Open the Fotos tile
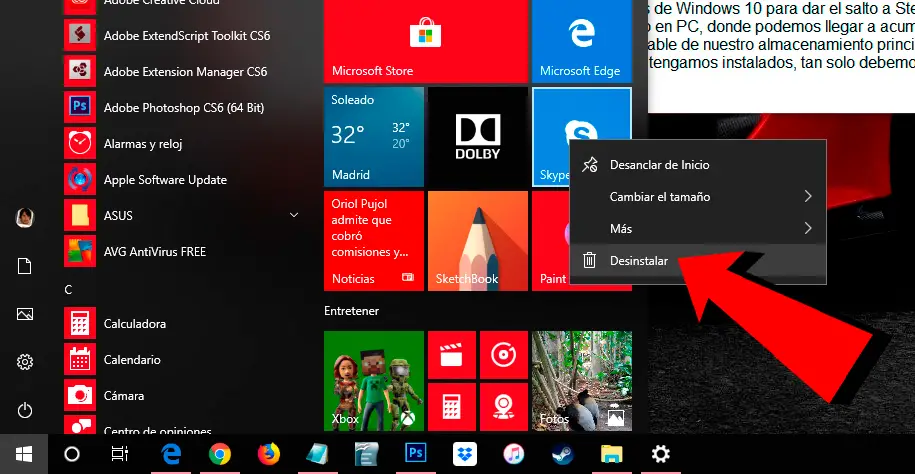Screen dimensions: 915x474 [x=582, y=381]
